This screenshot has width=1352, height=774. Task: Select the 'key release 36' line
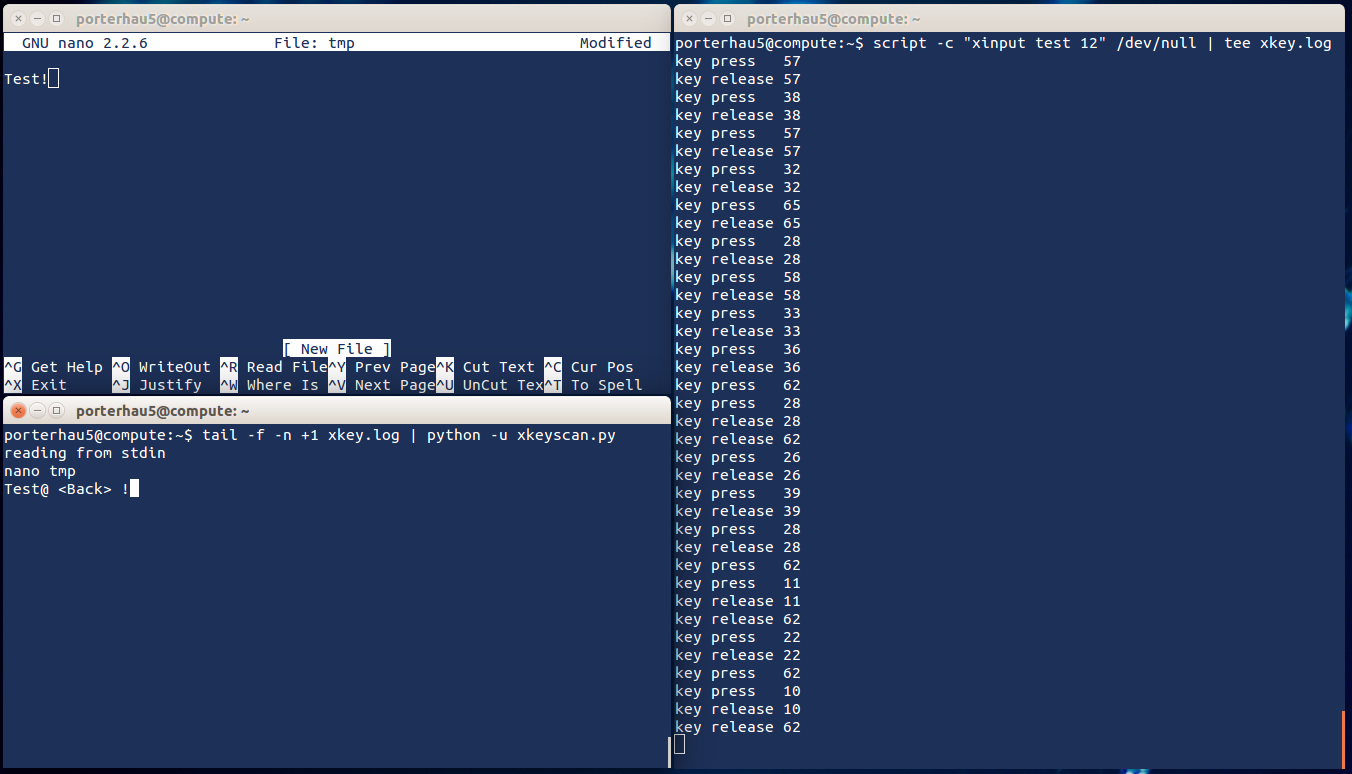coord(738,367)
